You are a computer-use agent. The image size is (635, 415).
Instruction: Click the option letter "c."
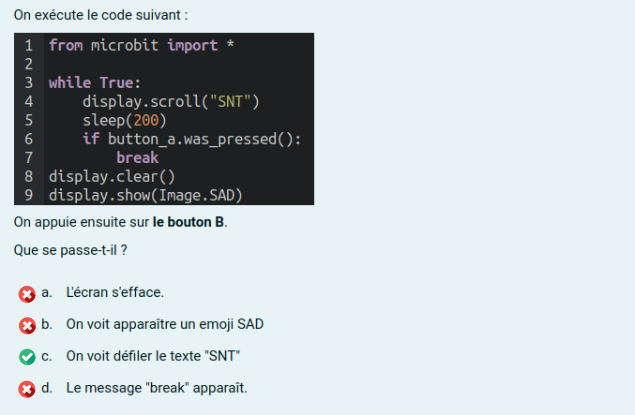pyautogui.click(x=47, y=356)
